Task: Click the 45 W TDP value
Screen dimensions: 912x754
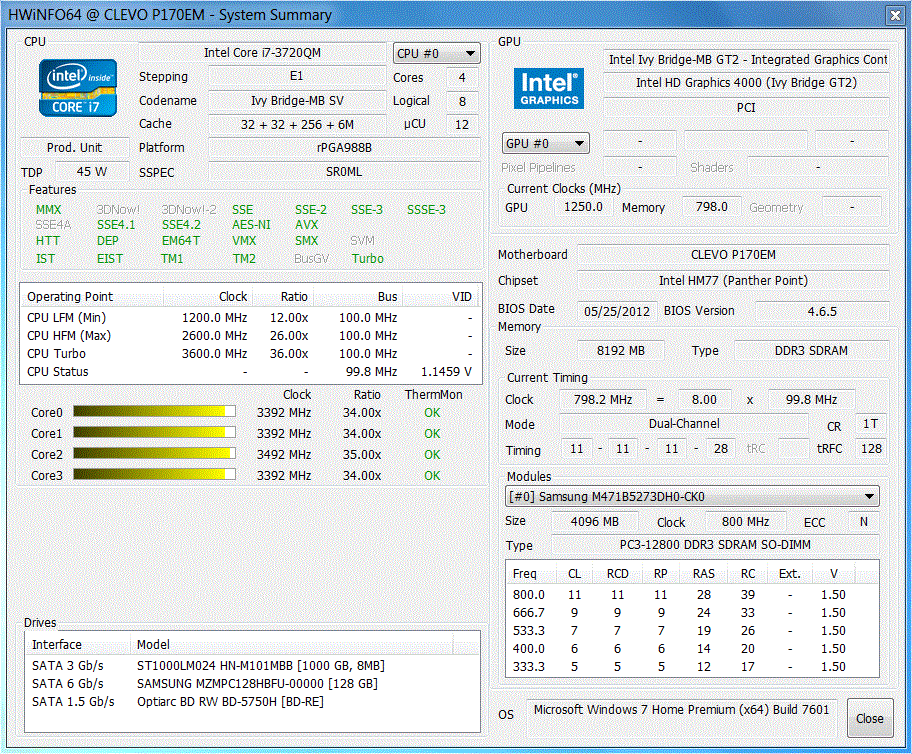Action: [92, 172]
